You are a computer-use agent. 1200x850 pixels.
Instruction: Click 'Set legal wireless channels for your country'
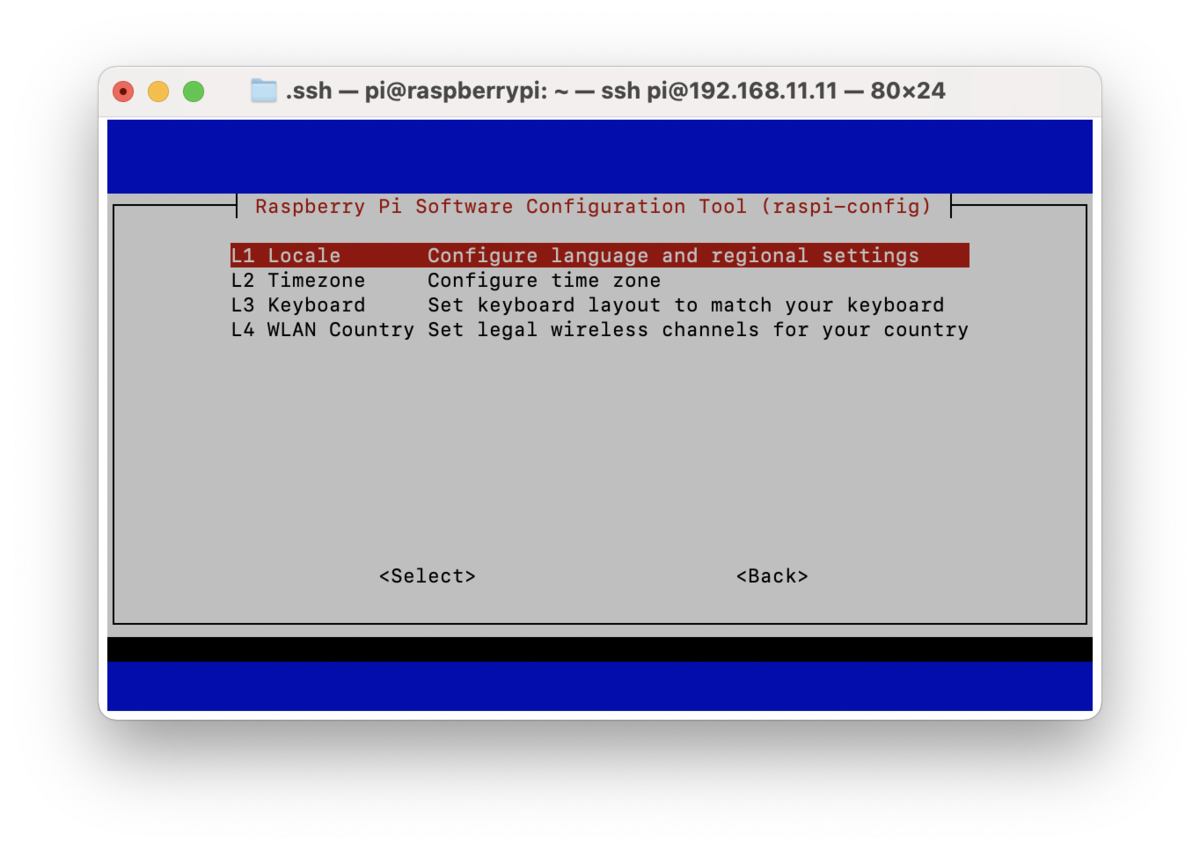point(698,329)
